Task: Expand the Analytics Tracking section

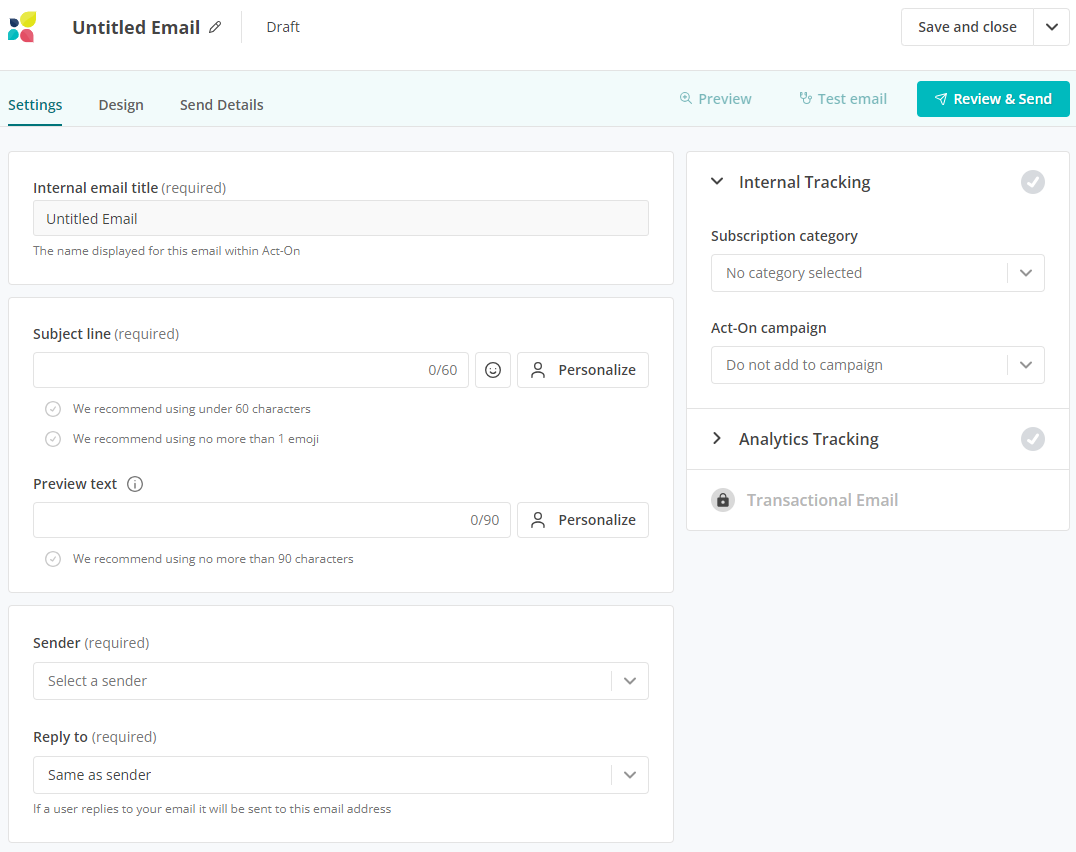Action: [x=717, y=438]
